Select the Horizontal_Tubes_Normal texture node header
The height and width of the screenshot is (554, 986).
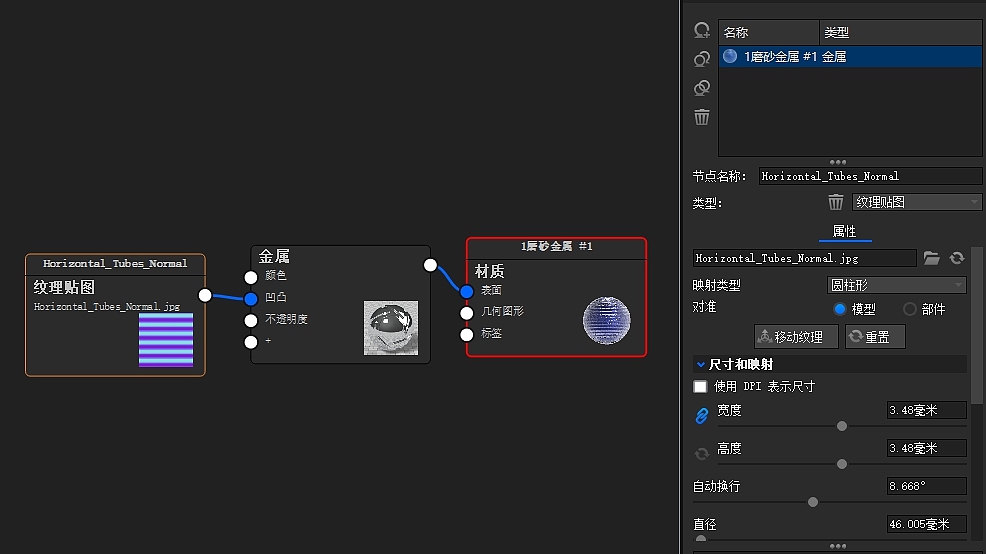point(115,263)
